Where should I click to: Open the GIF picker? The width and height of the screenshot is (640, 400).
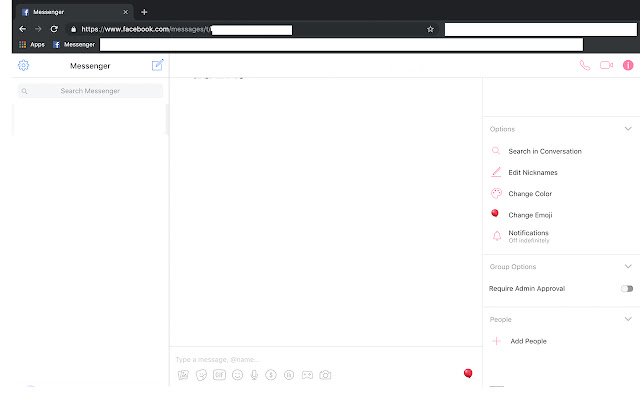(x=219, y=375)
